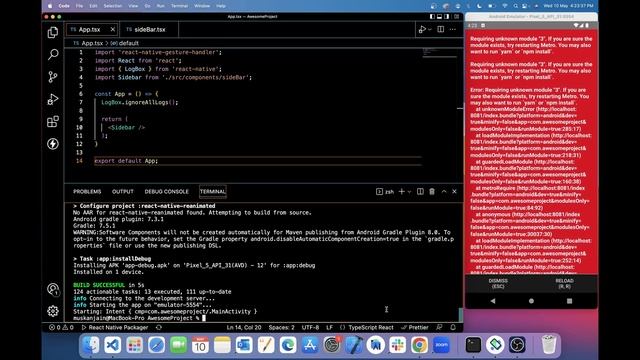640x360 pixels.
Task: Go to line via Ln 14, Col 20
Action: (x=244, y=327)
